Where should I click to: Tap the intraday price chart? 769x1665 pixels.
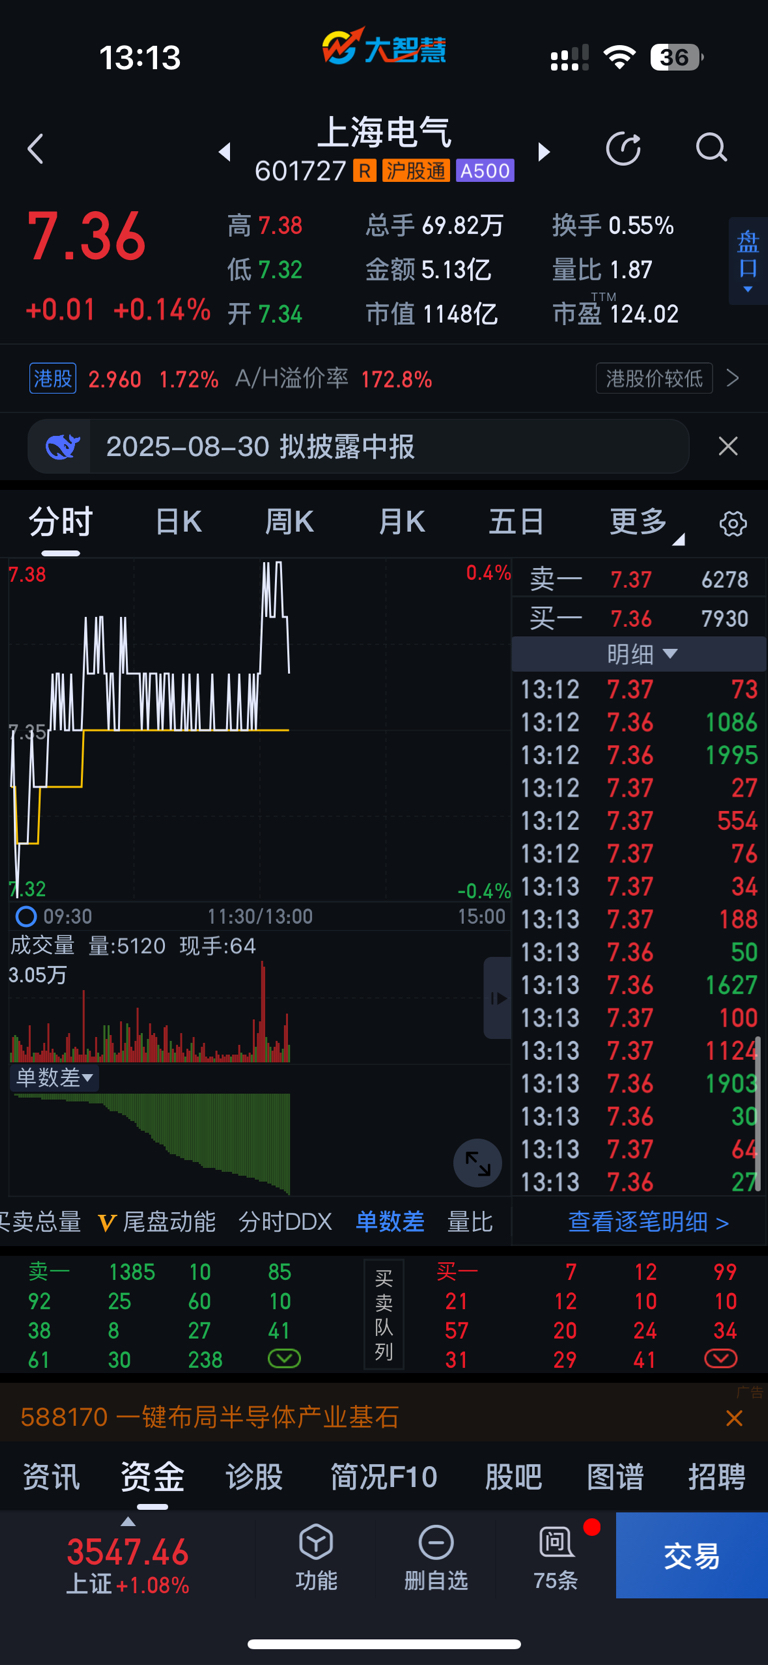(x=260, y=730)
